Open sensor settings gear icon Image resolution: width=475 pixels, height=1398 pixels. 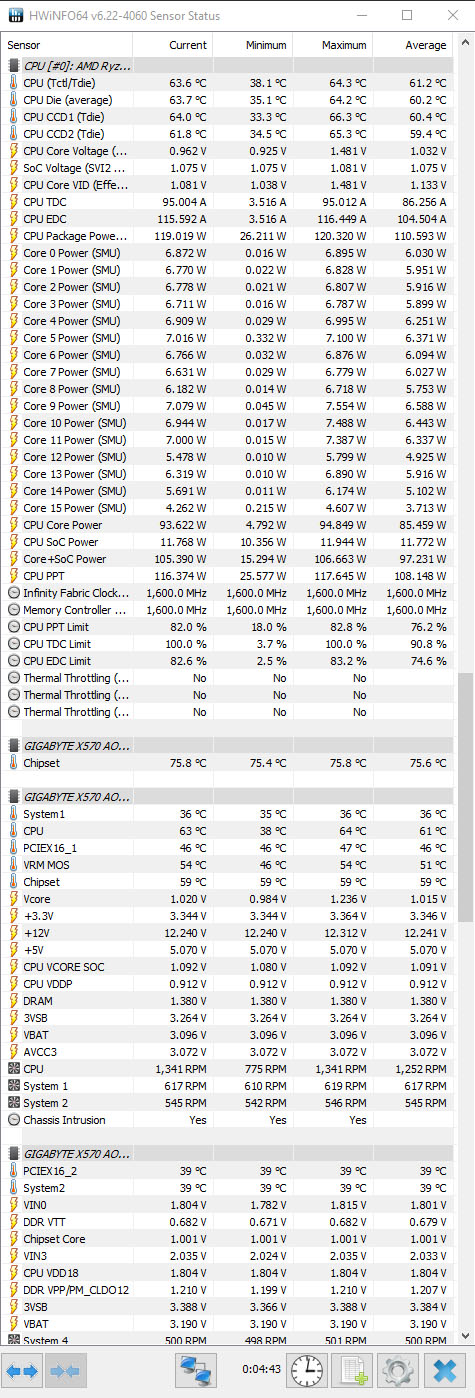pos(398,1369)
